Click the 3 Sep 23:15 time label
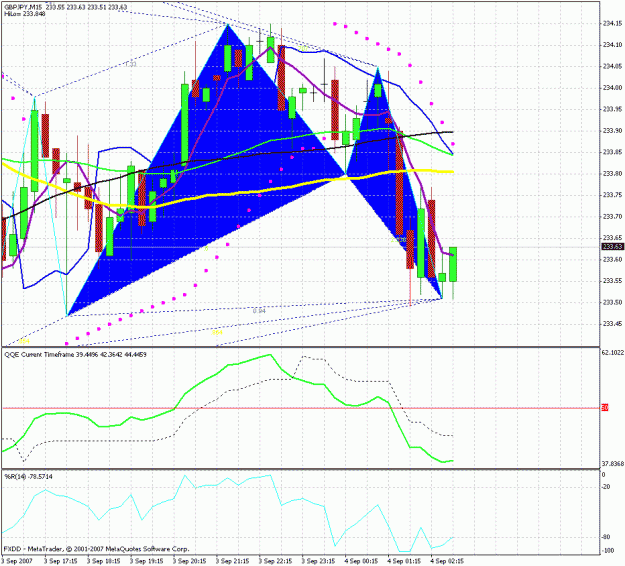This screenshot has height=566, width=625. (x=318, y=561)
